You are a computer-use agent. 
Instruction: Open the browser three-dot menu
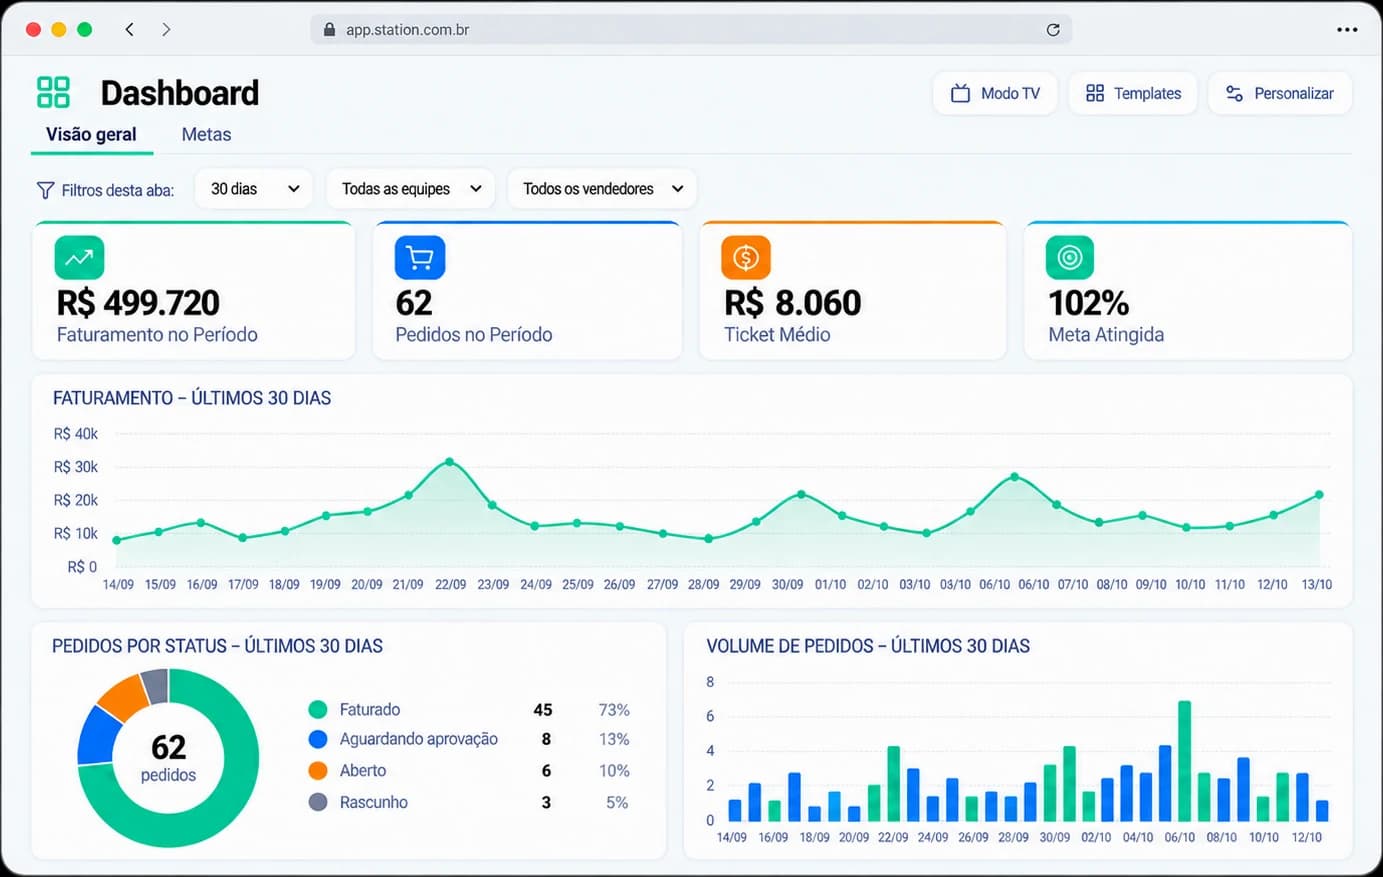click(1347, 29)
